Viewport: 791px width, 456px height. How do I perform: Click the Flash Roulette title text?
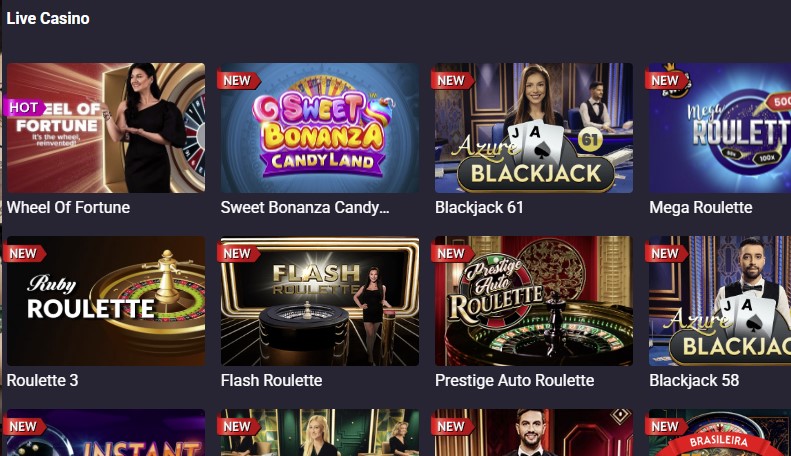272,380
